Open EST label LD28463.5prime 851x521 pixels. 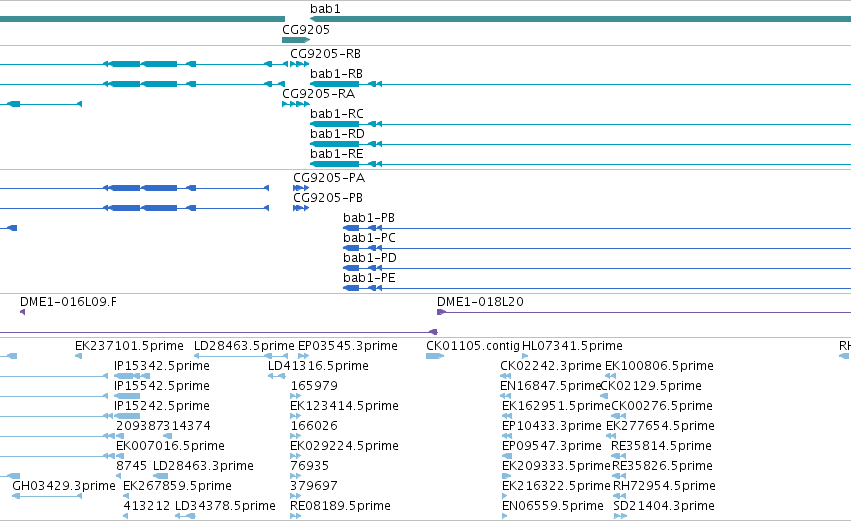click(244, 346)
